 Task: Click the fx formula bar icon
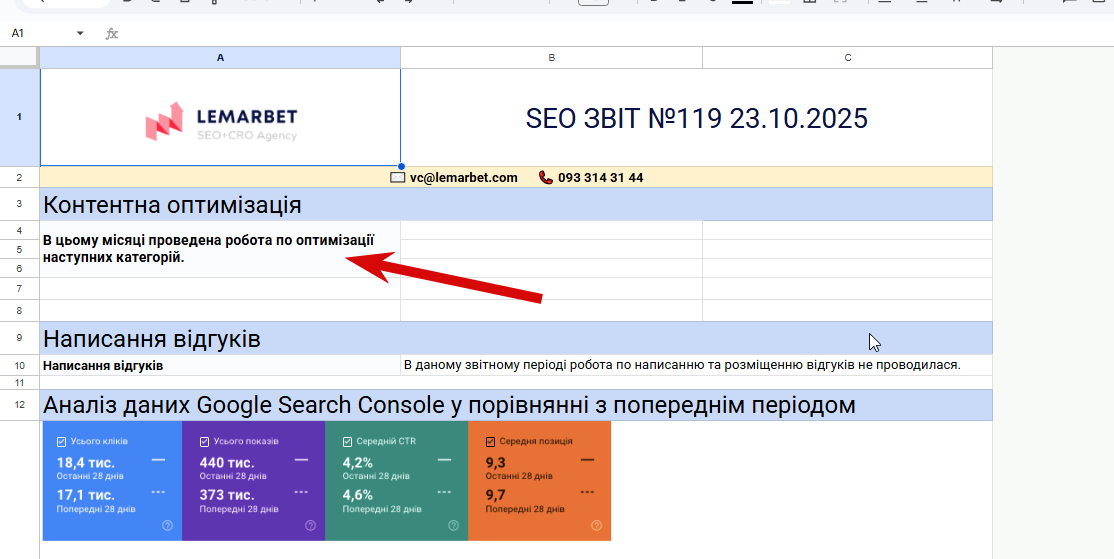[112, 33]
